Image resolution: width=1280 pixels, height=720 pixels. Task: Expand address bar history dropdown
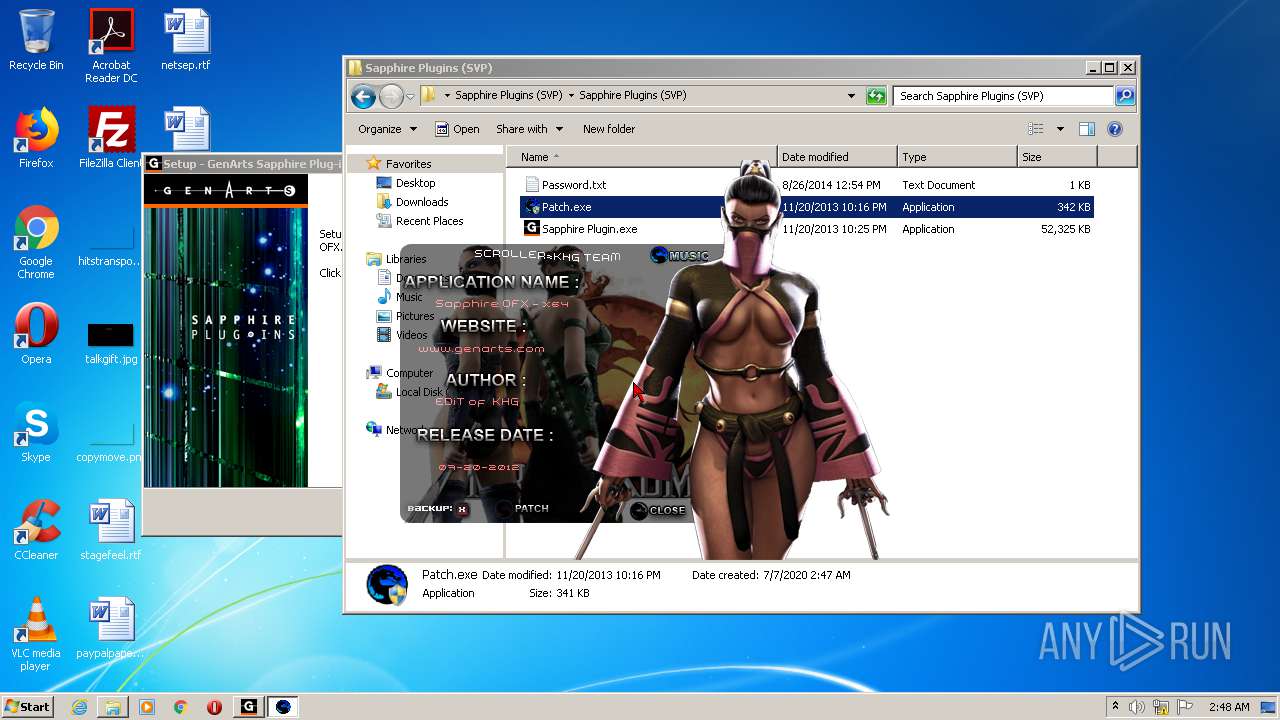[851, 96]
